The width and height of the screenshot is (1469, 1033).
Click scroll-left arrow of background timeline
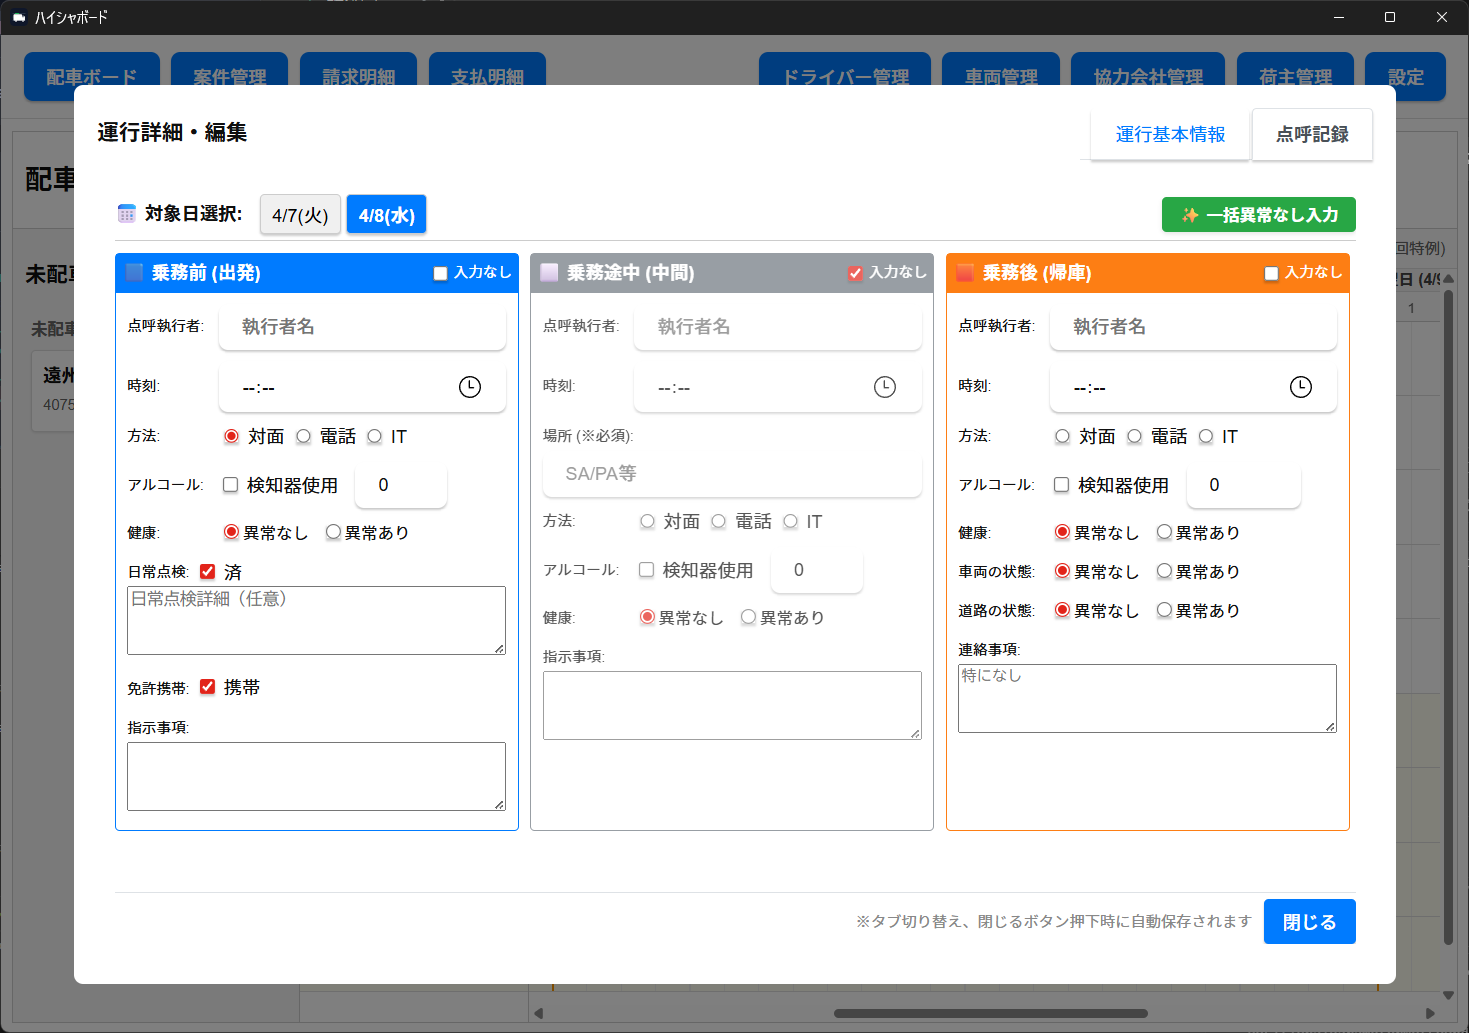click(538, 1013)
